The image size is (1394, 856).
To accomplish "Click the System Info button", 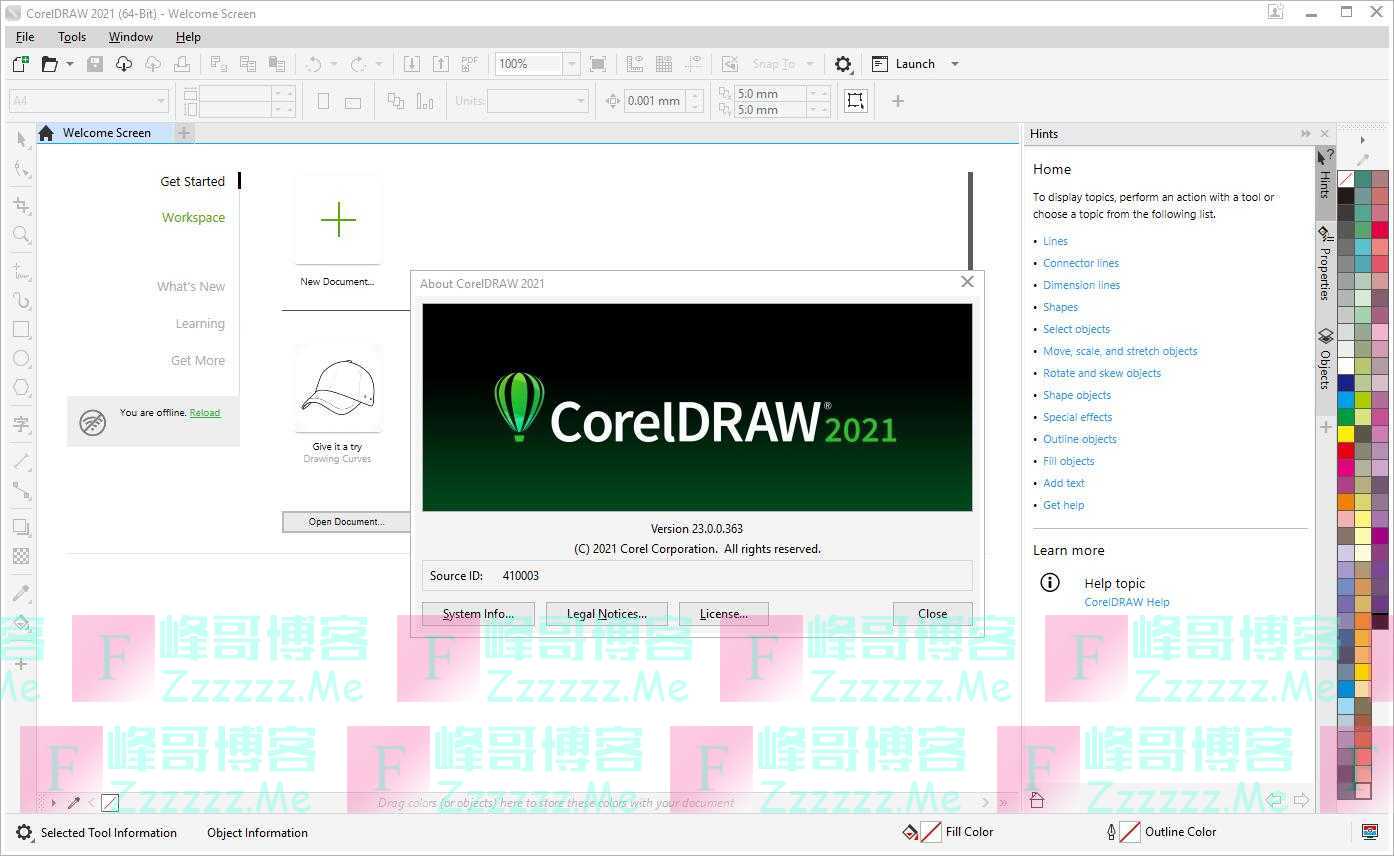I will (478, 614).
